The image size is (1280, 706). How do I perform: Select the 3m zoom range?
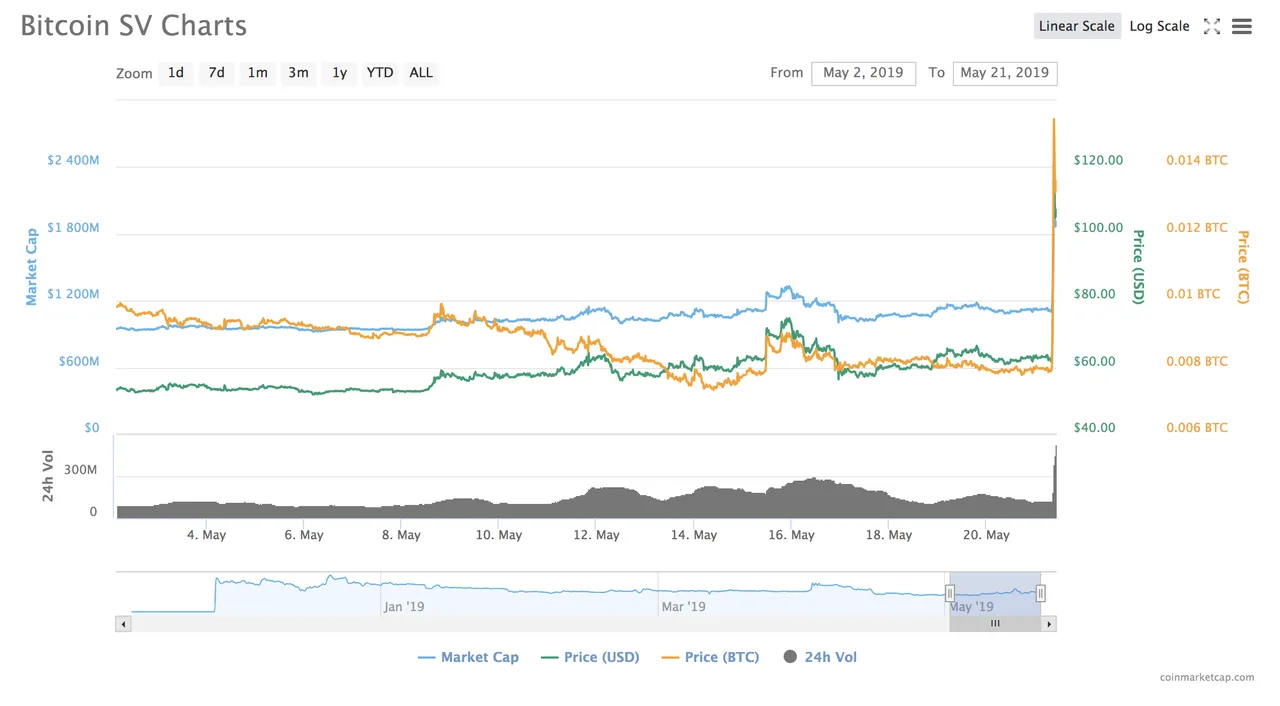tap(298, 73)
